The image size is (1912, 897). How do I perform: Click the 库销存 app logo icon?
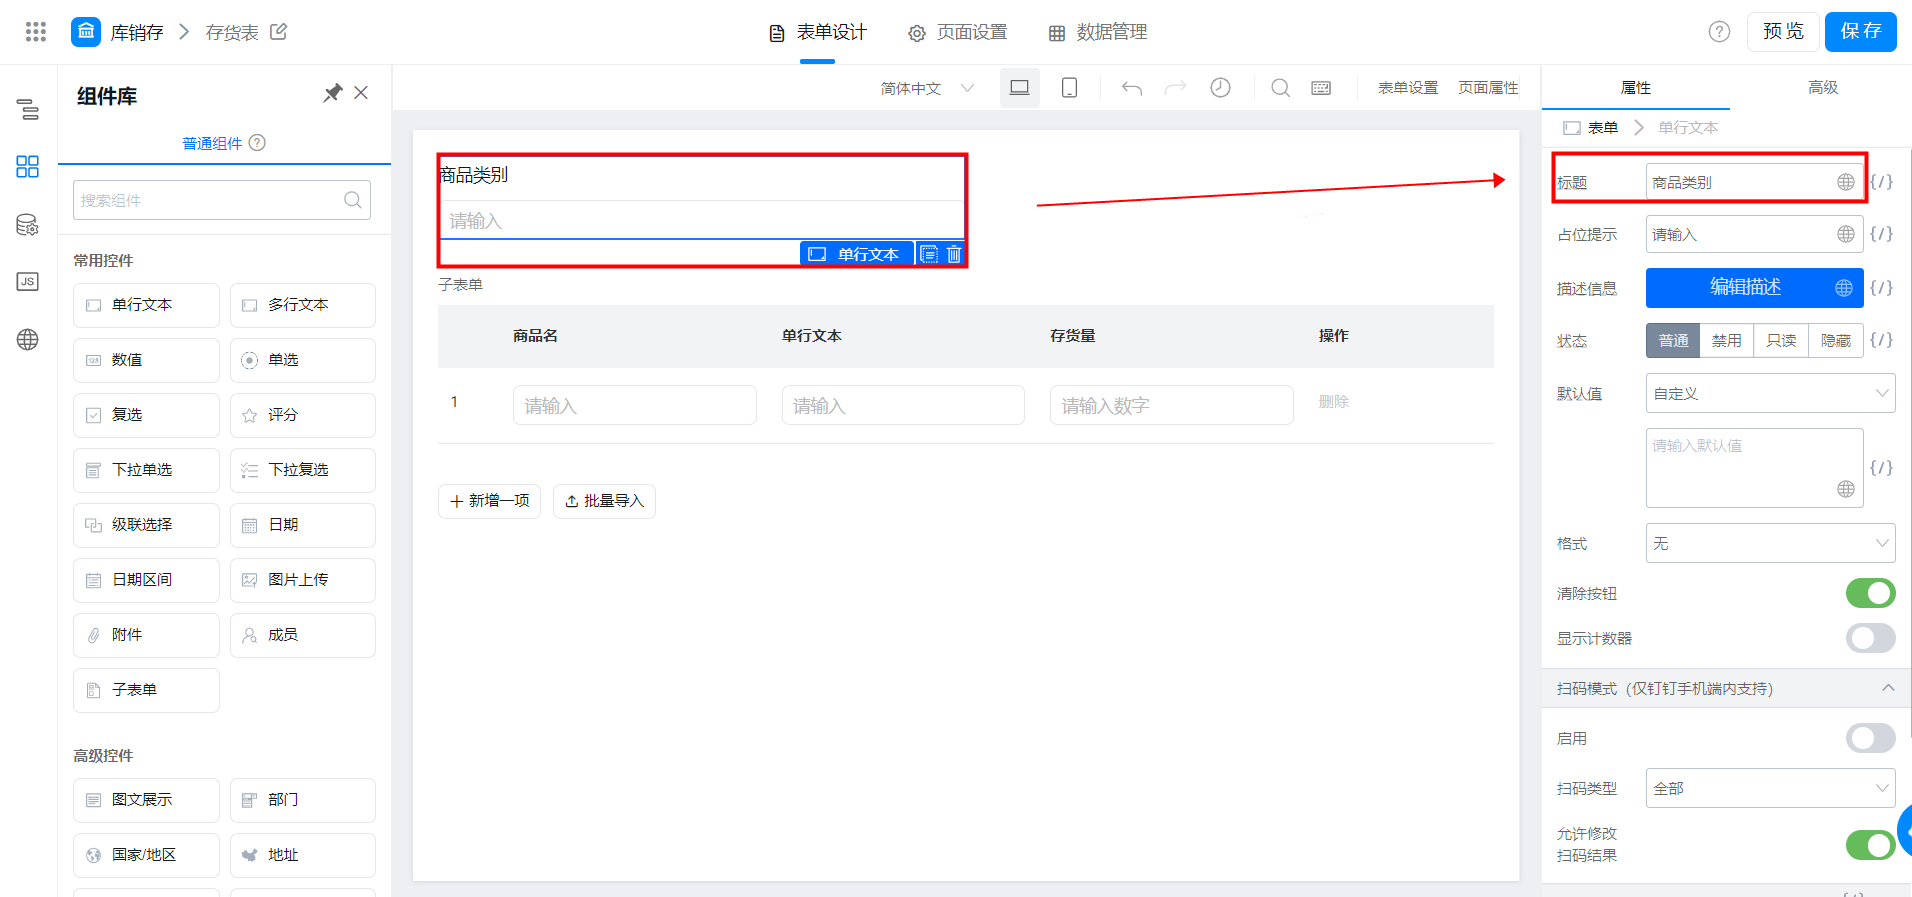pyautogui.click(x=86, y=32)
